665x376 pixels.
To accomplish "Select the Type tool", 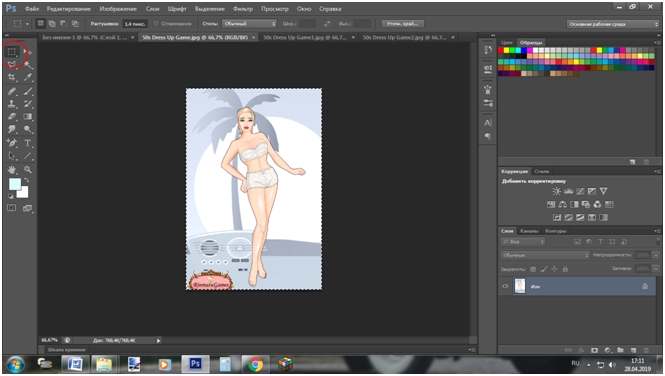I will click(x=28, y=143).
